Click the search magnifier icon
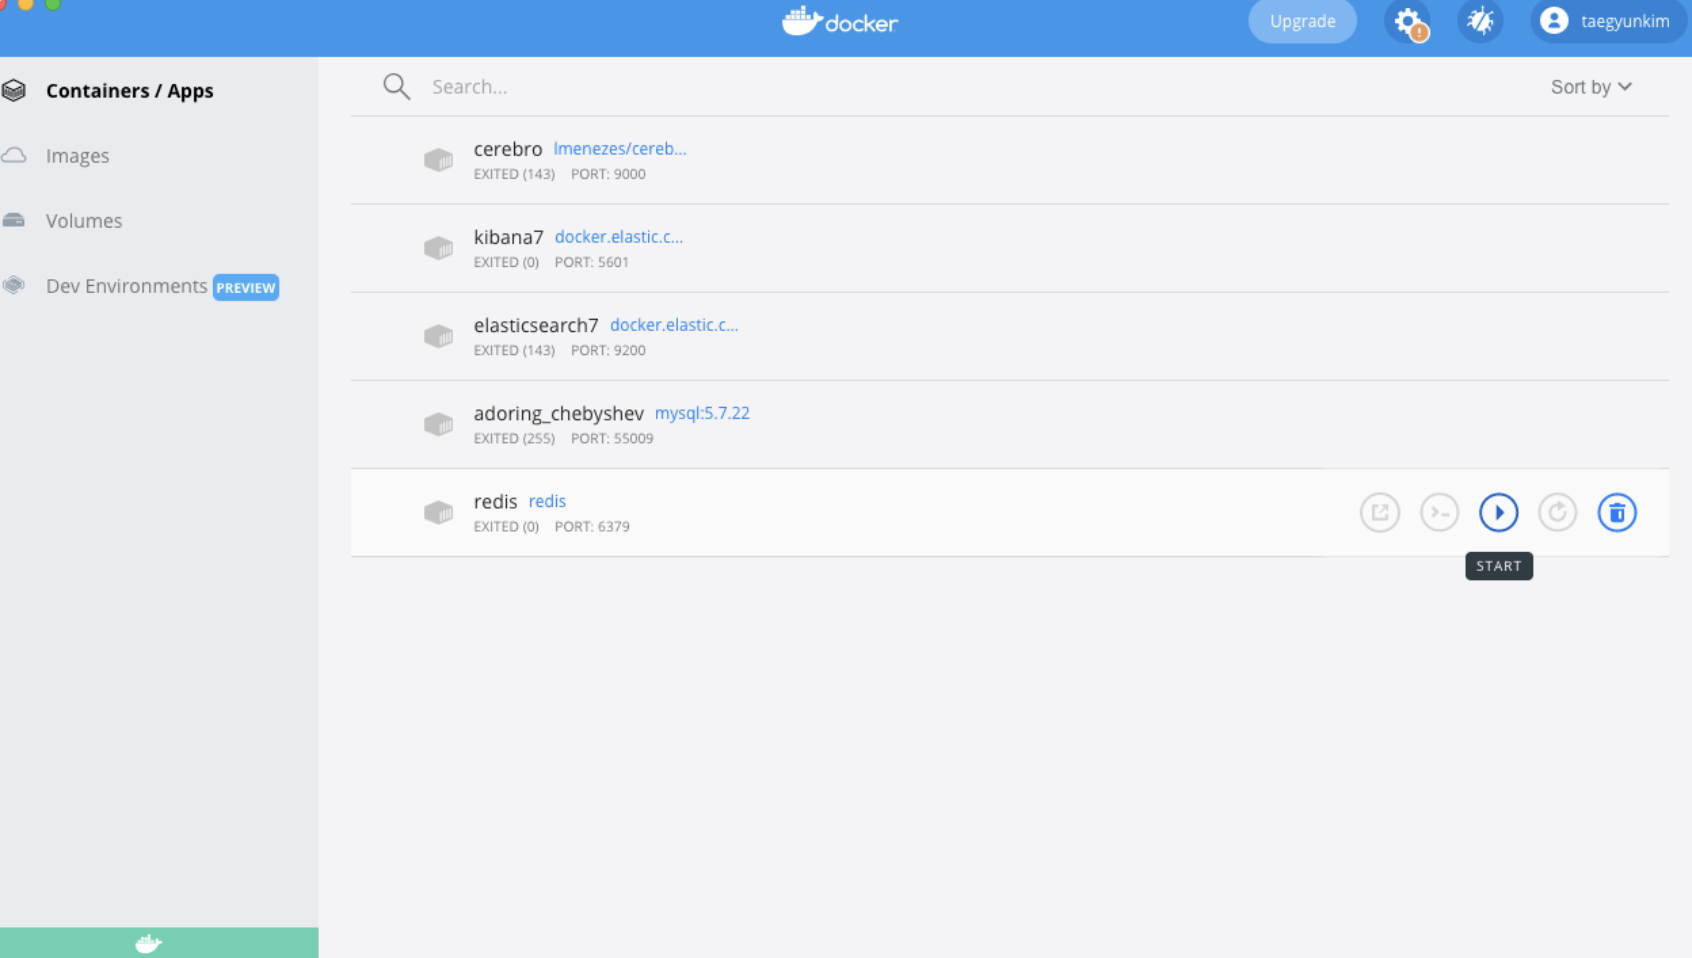1692x958 pixels. (x=397, y=87)
